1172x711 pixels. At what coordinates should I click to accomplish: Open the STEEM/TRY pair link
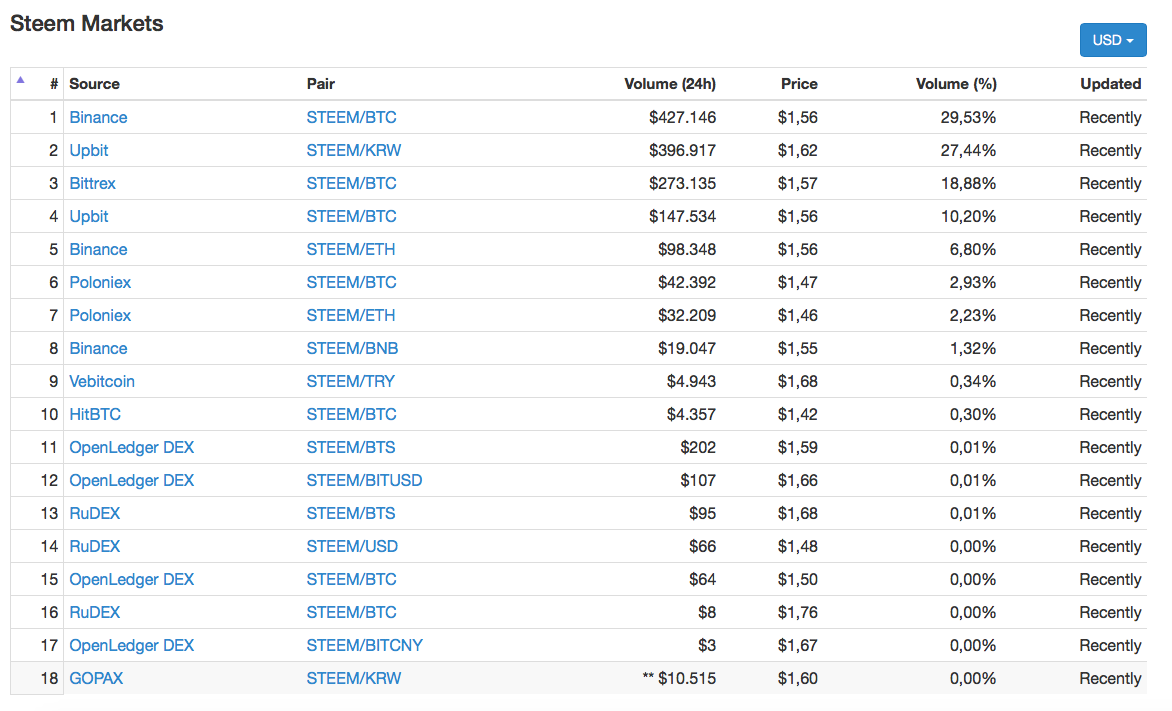[351, 381]
